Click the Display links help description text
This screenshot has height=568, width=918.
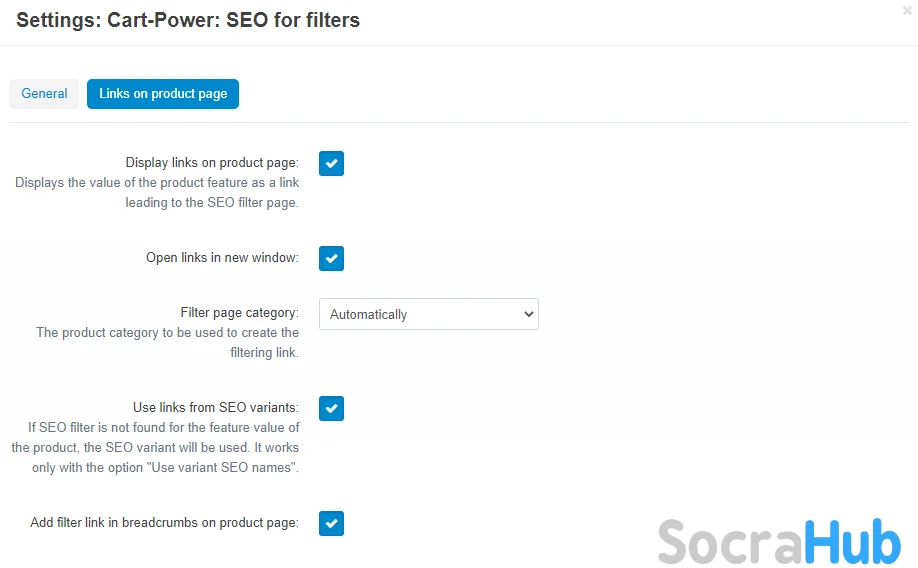pos(157,193)
